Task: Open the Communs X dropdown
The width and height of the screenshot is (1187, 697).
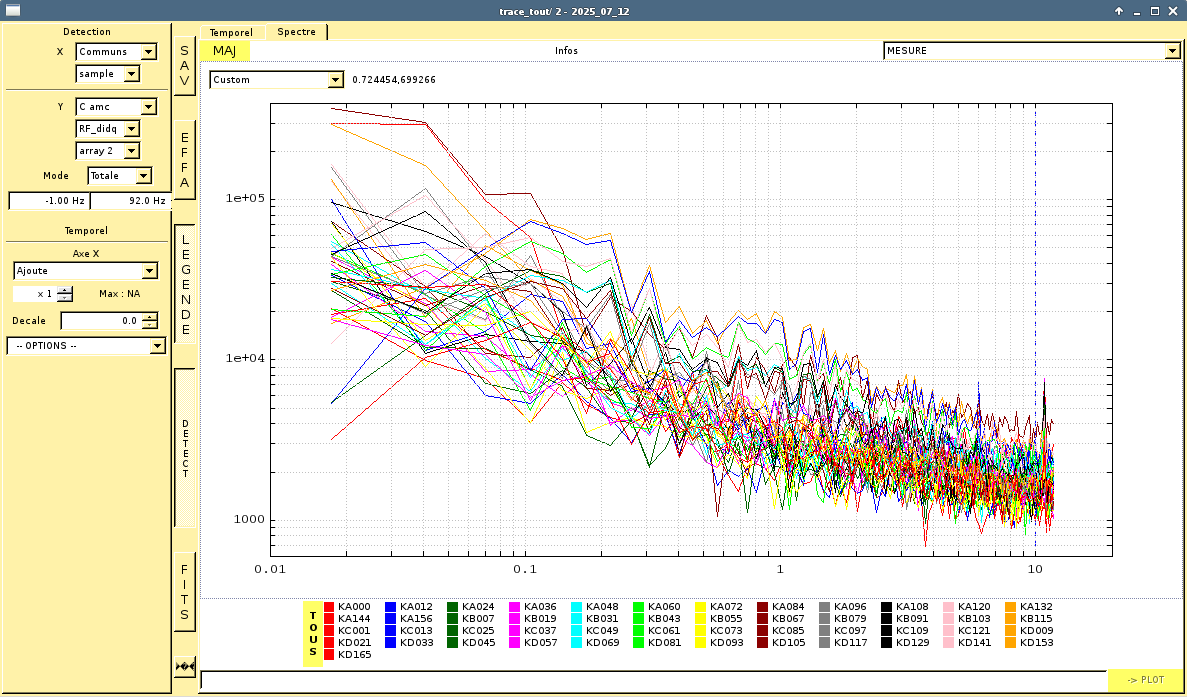Action: pos(149,52)
